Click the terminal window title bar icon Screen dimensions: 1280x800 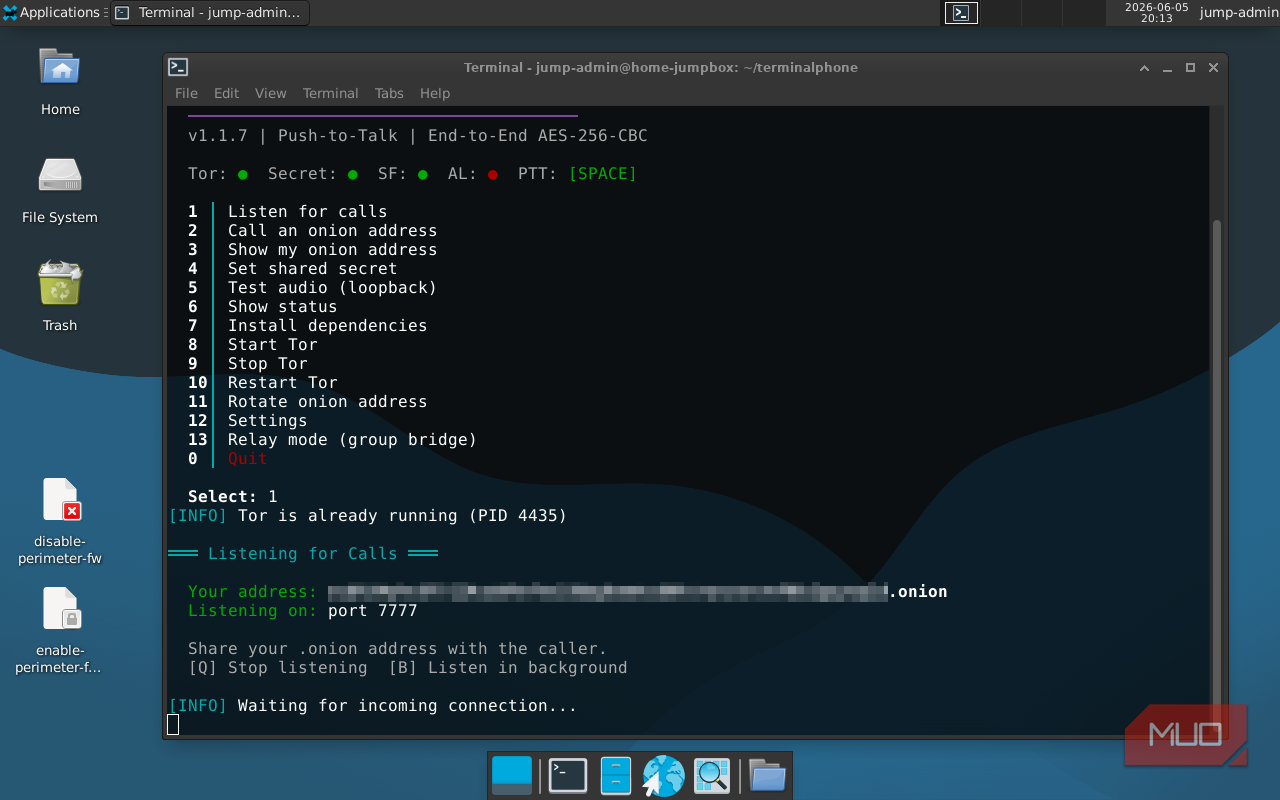[x=178, y=67]
